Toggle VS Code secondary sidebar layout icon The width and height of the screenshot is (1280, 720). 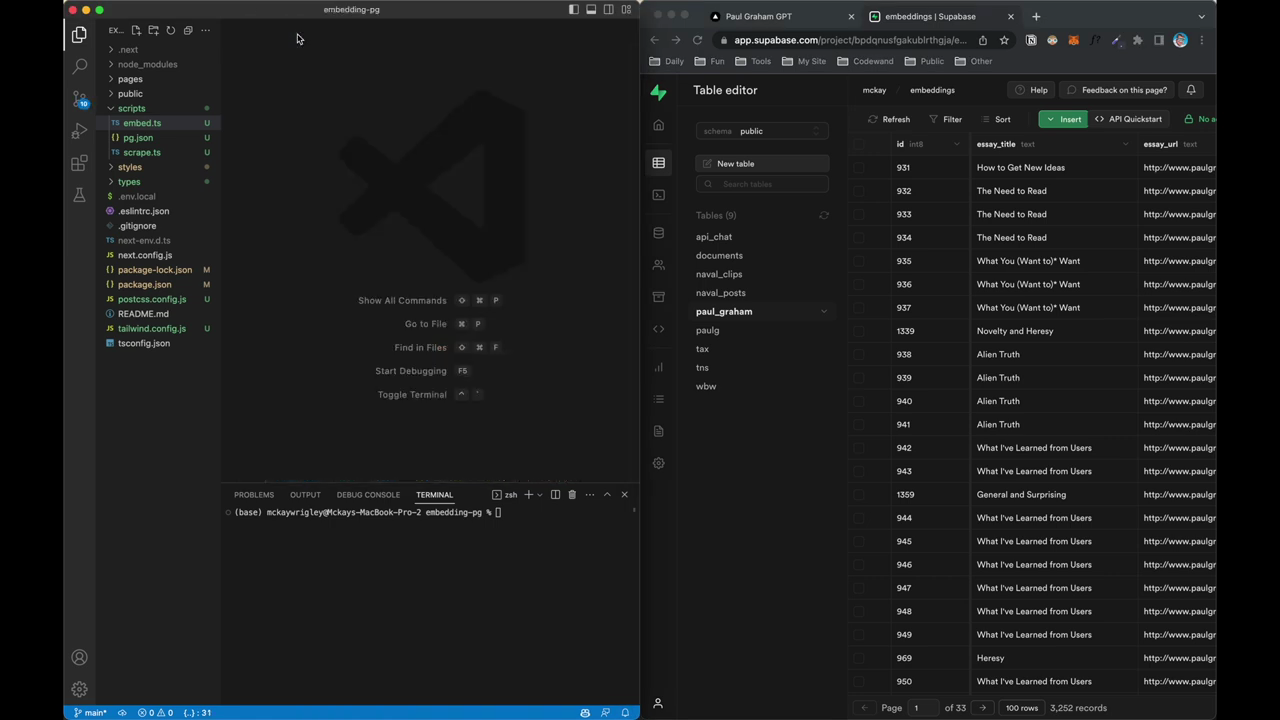point(608,9)
